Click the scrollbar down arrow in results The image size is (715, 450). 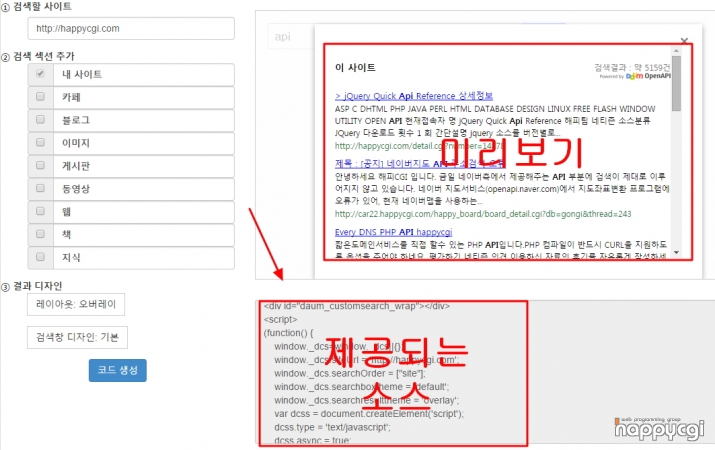tap(676, 252)
